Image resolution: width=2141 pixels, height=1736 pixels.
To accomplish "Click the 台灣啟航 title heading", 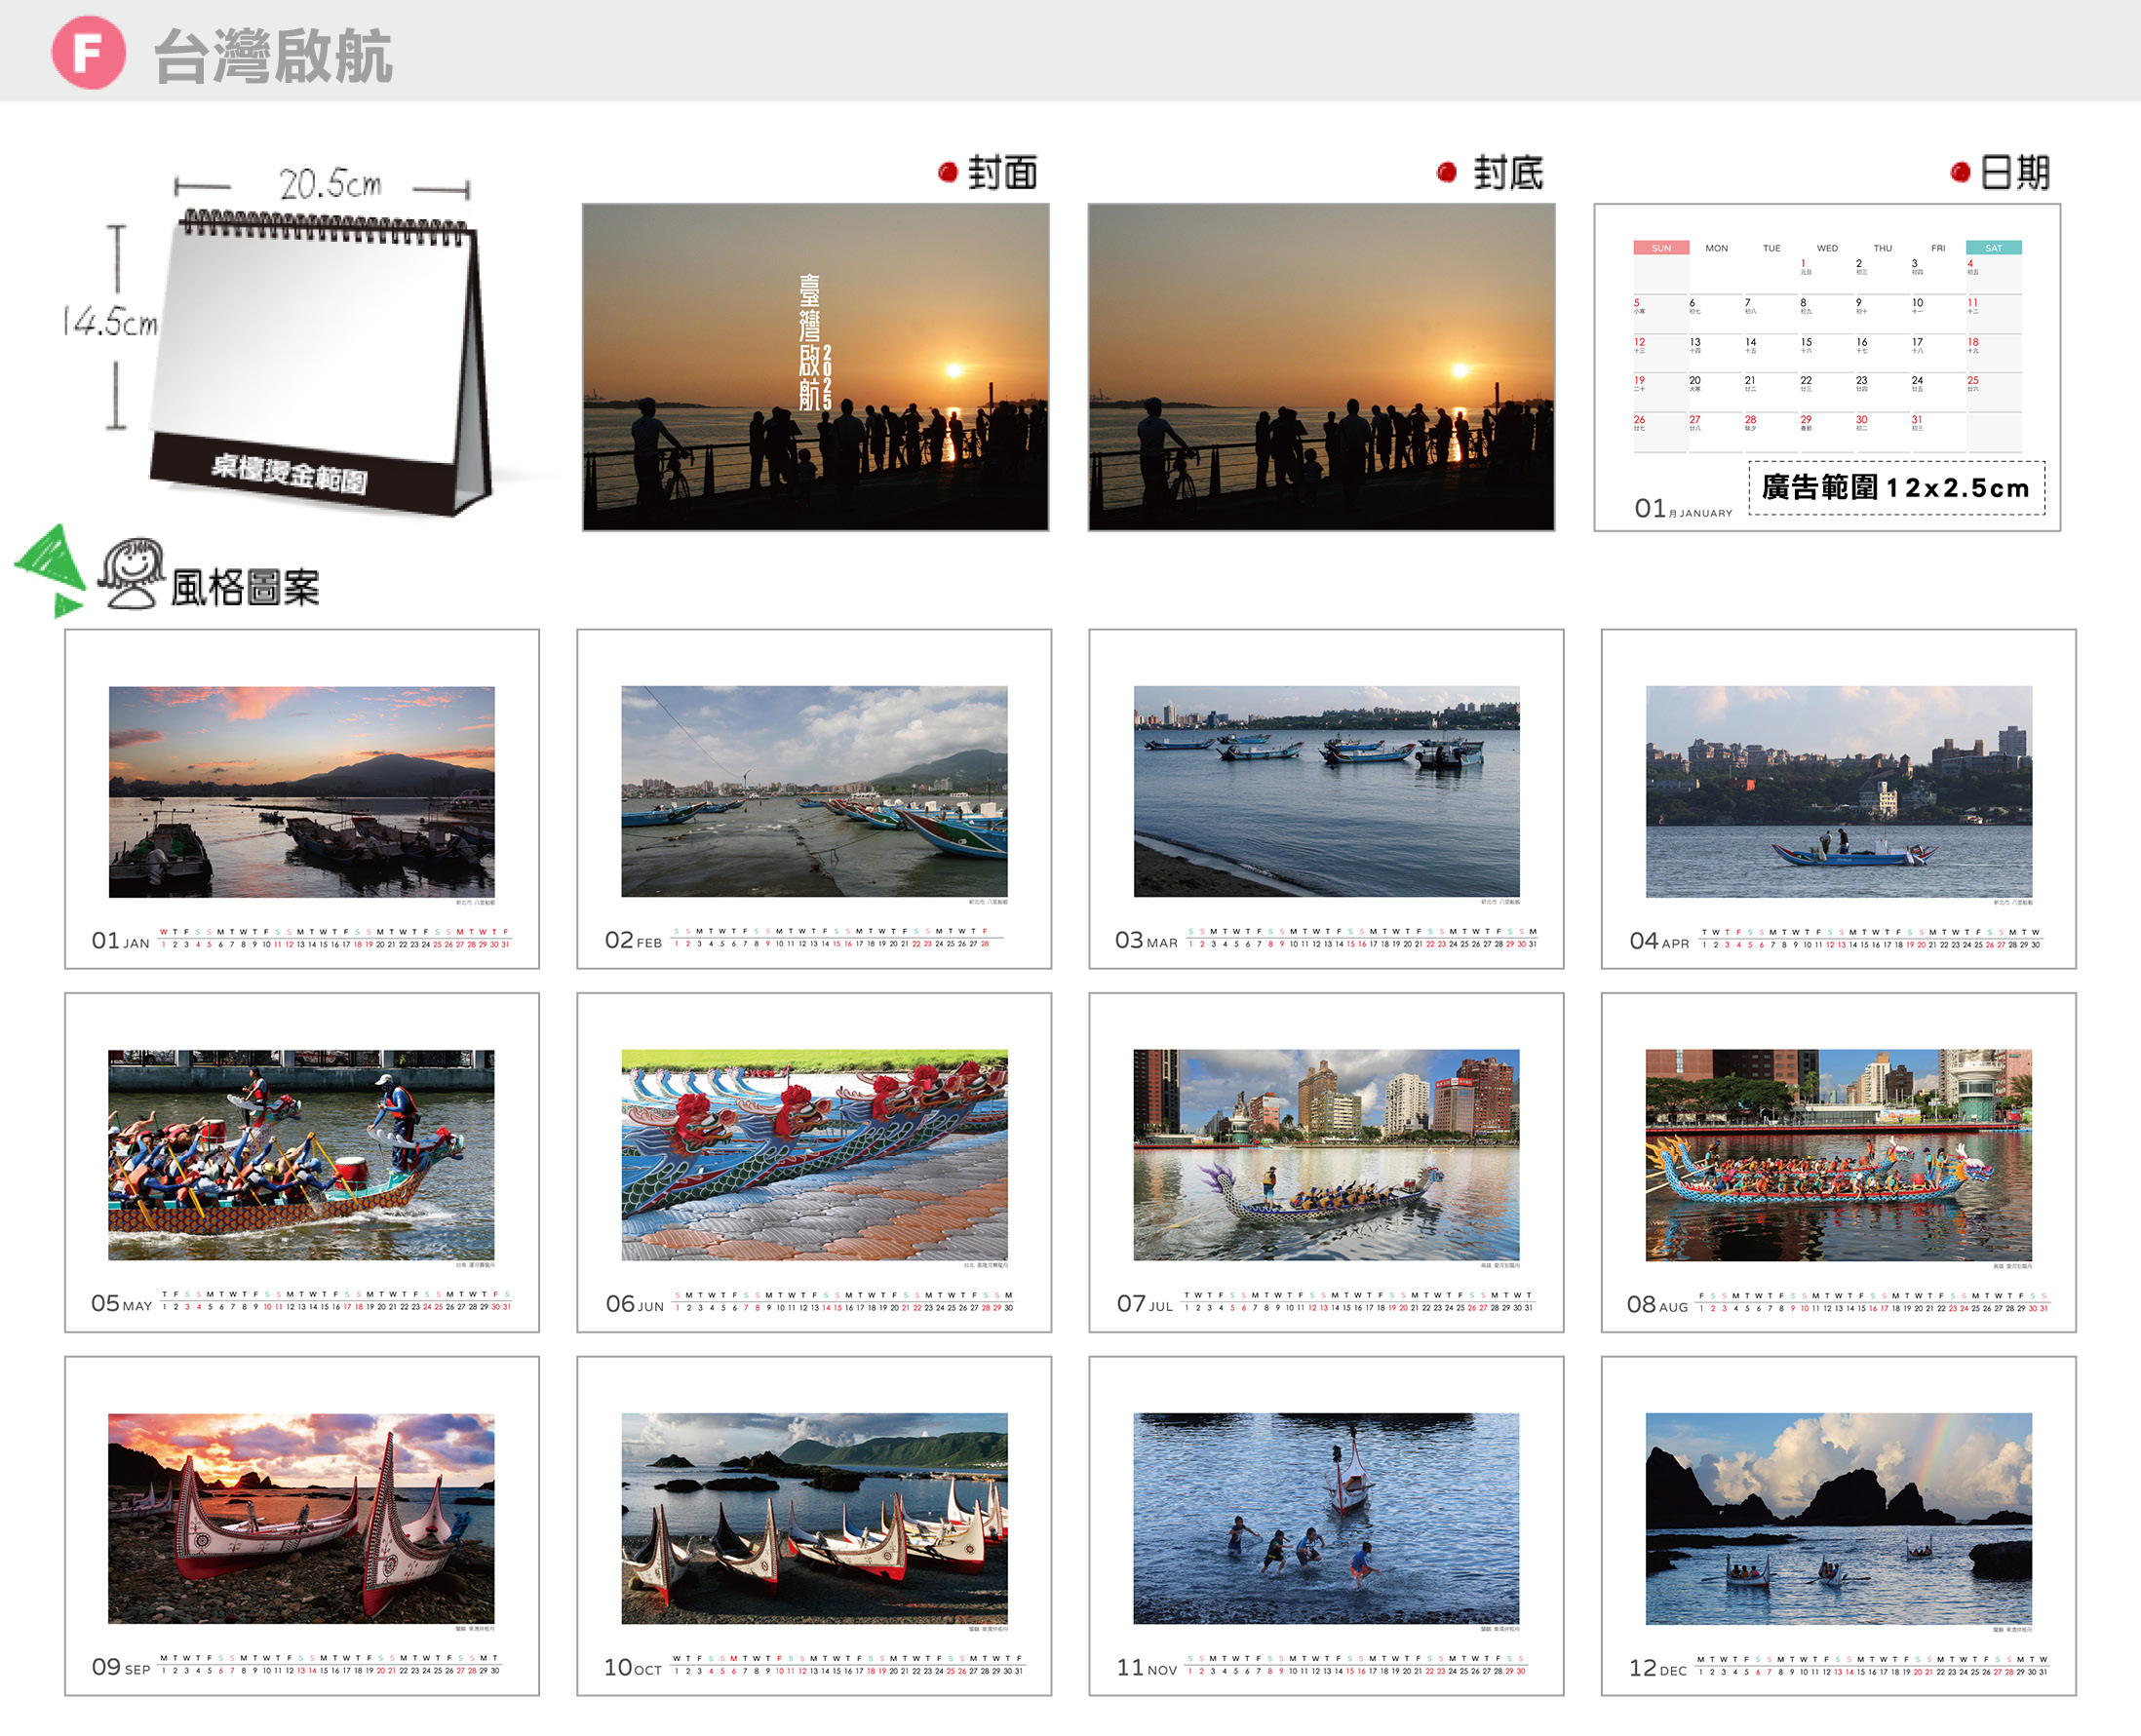I will coord(273,57).
